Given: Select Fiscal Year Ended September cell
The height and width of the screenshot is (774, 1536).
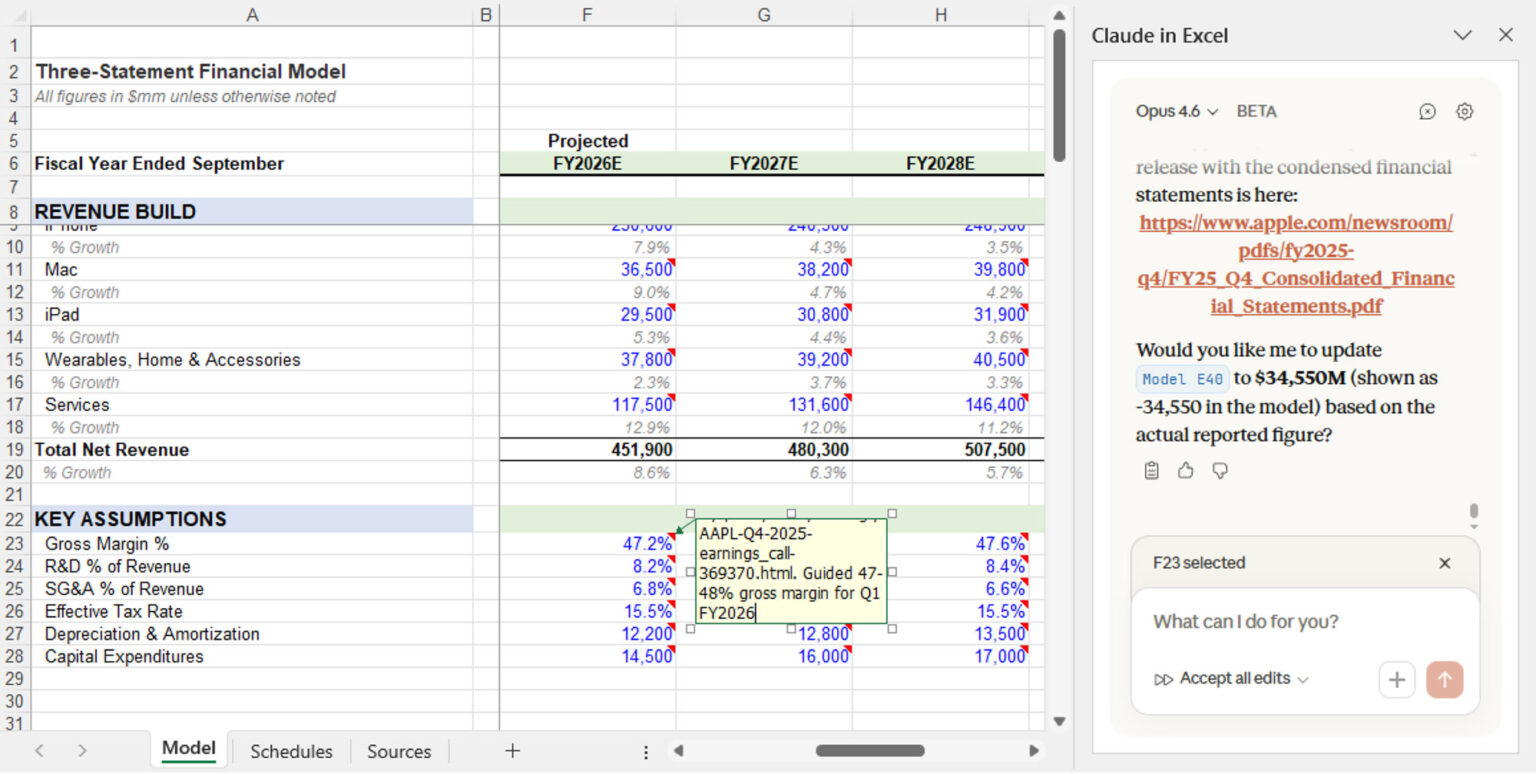Looking at the screenshot, I should (x=252, y=164).
